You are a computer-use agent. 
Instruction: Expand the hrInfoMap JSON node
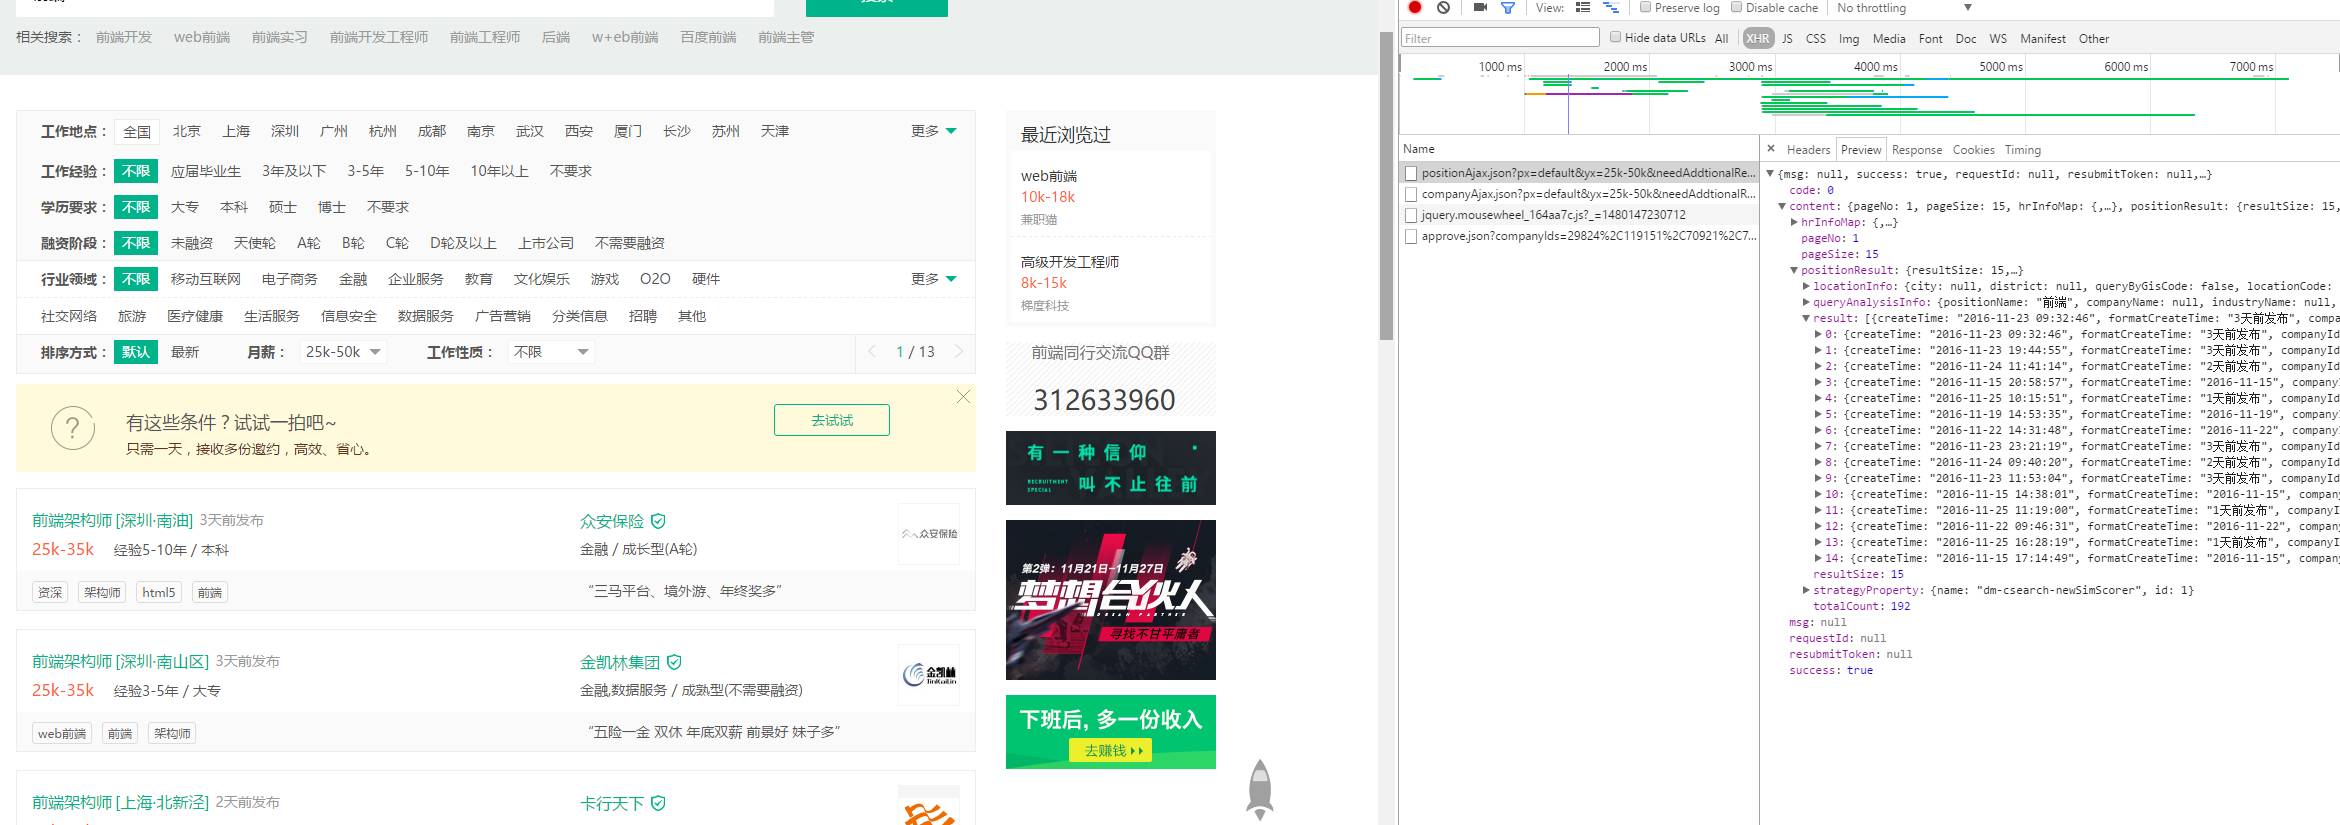[x=1794, y=222]
